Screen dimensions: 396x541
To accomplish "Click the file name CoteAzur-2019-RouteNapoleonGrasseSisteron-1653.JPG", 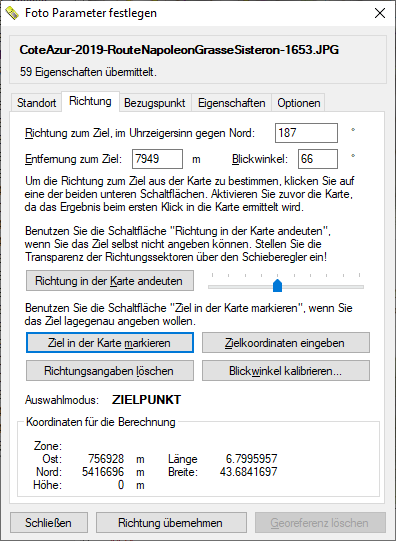I will (179, 50).
